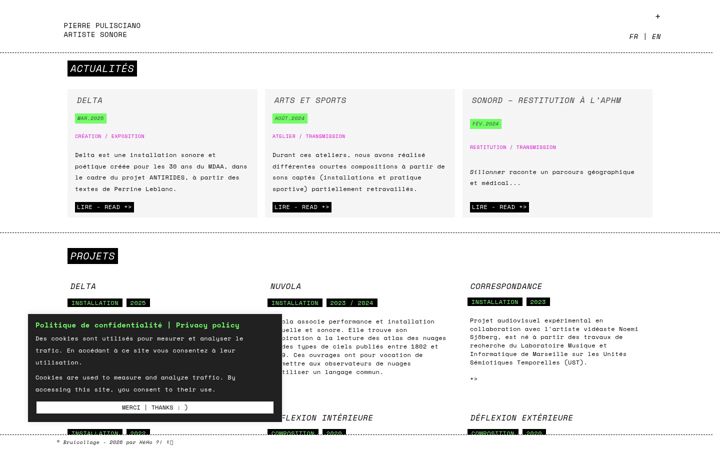Click the Bruicollage footer credit text

[115, 442]
